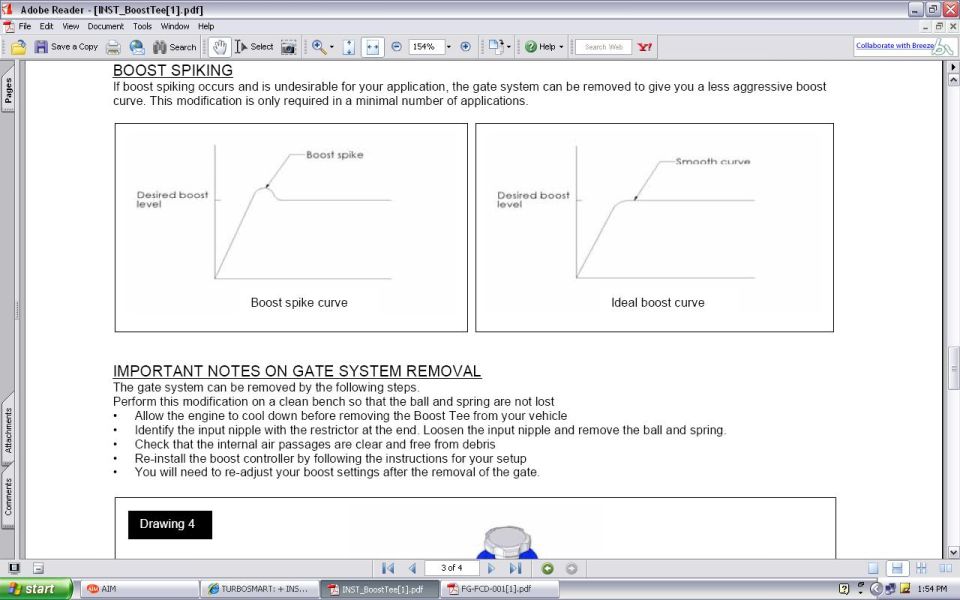This screenshot has height=600, width=960.
Task: Select the Hand tool
Action: [219, 47]
